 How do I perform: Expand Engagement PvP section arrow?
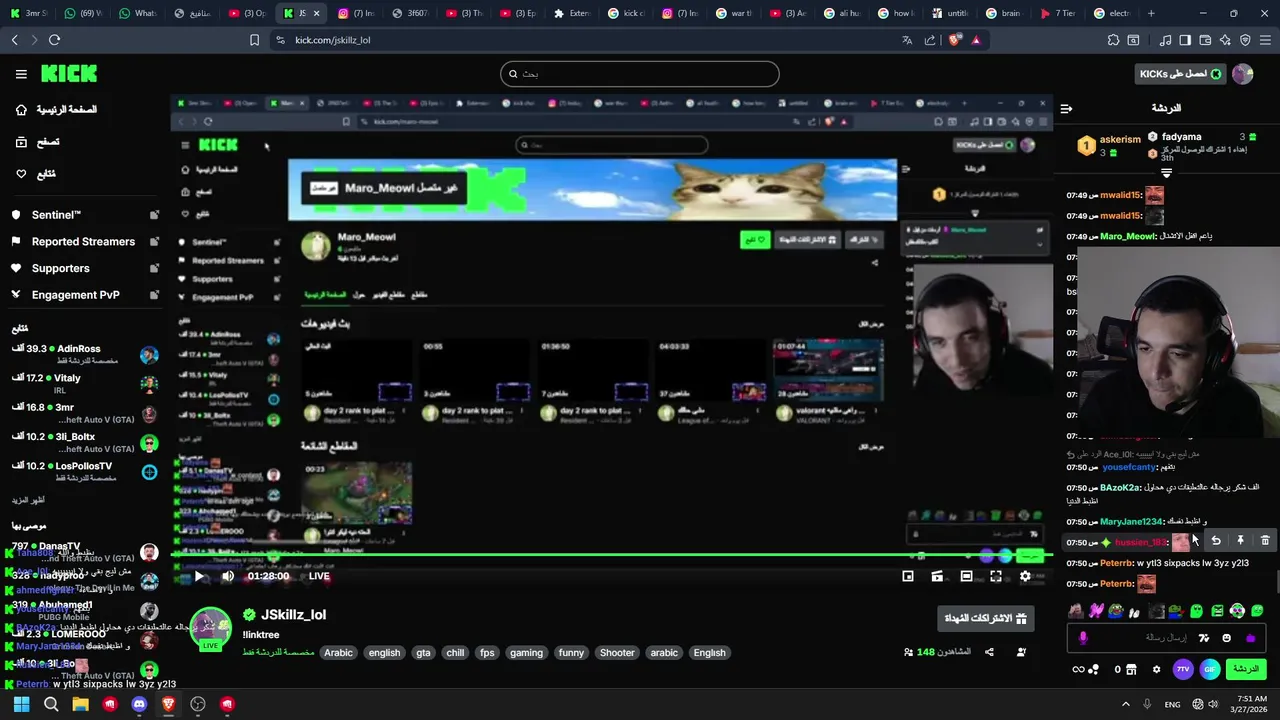pyautogui.click(x=154, y=295)
